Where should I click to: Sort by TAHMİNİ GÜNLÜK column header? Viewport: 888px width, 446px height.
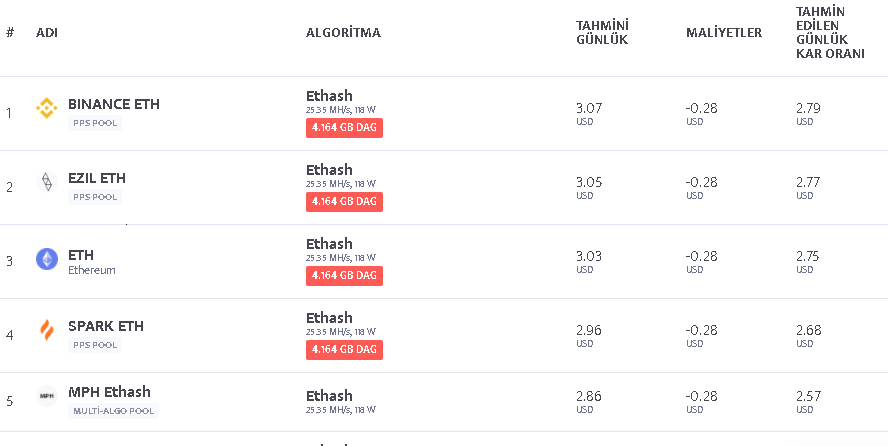(x=602, y=33)
